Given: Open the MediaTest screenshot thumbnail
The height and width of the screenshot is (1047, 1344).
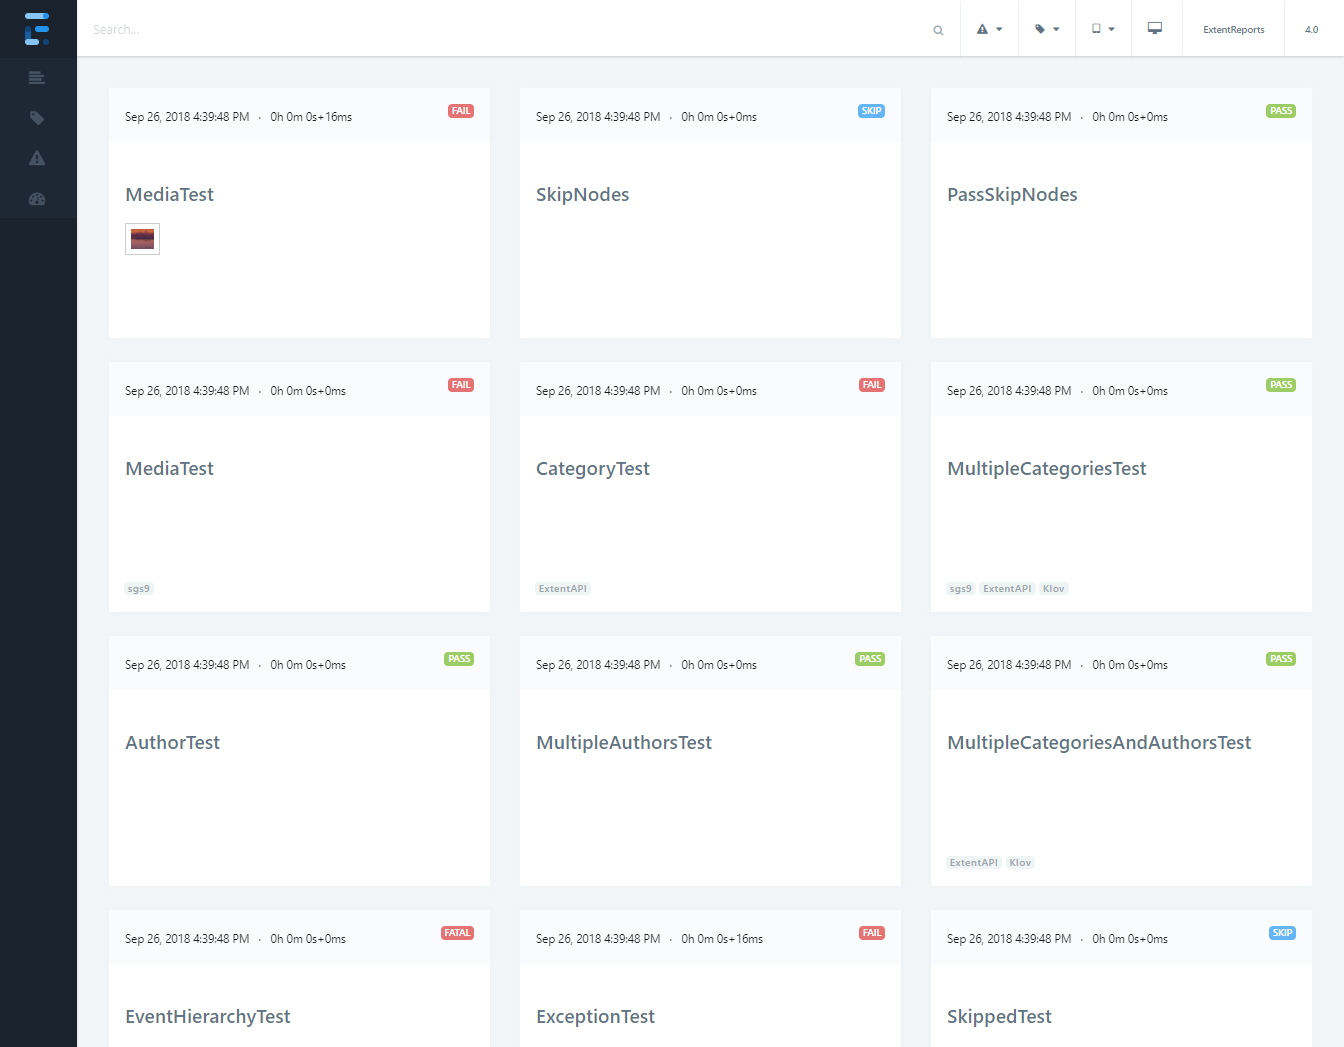Looking at the screenshot, I should pyautogui.click(x=142, y=239).
